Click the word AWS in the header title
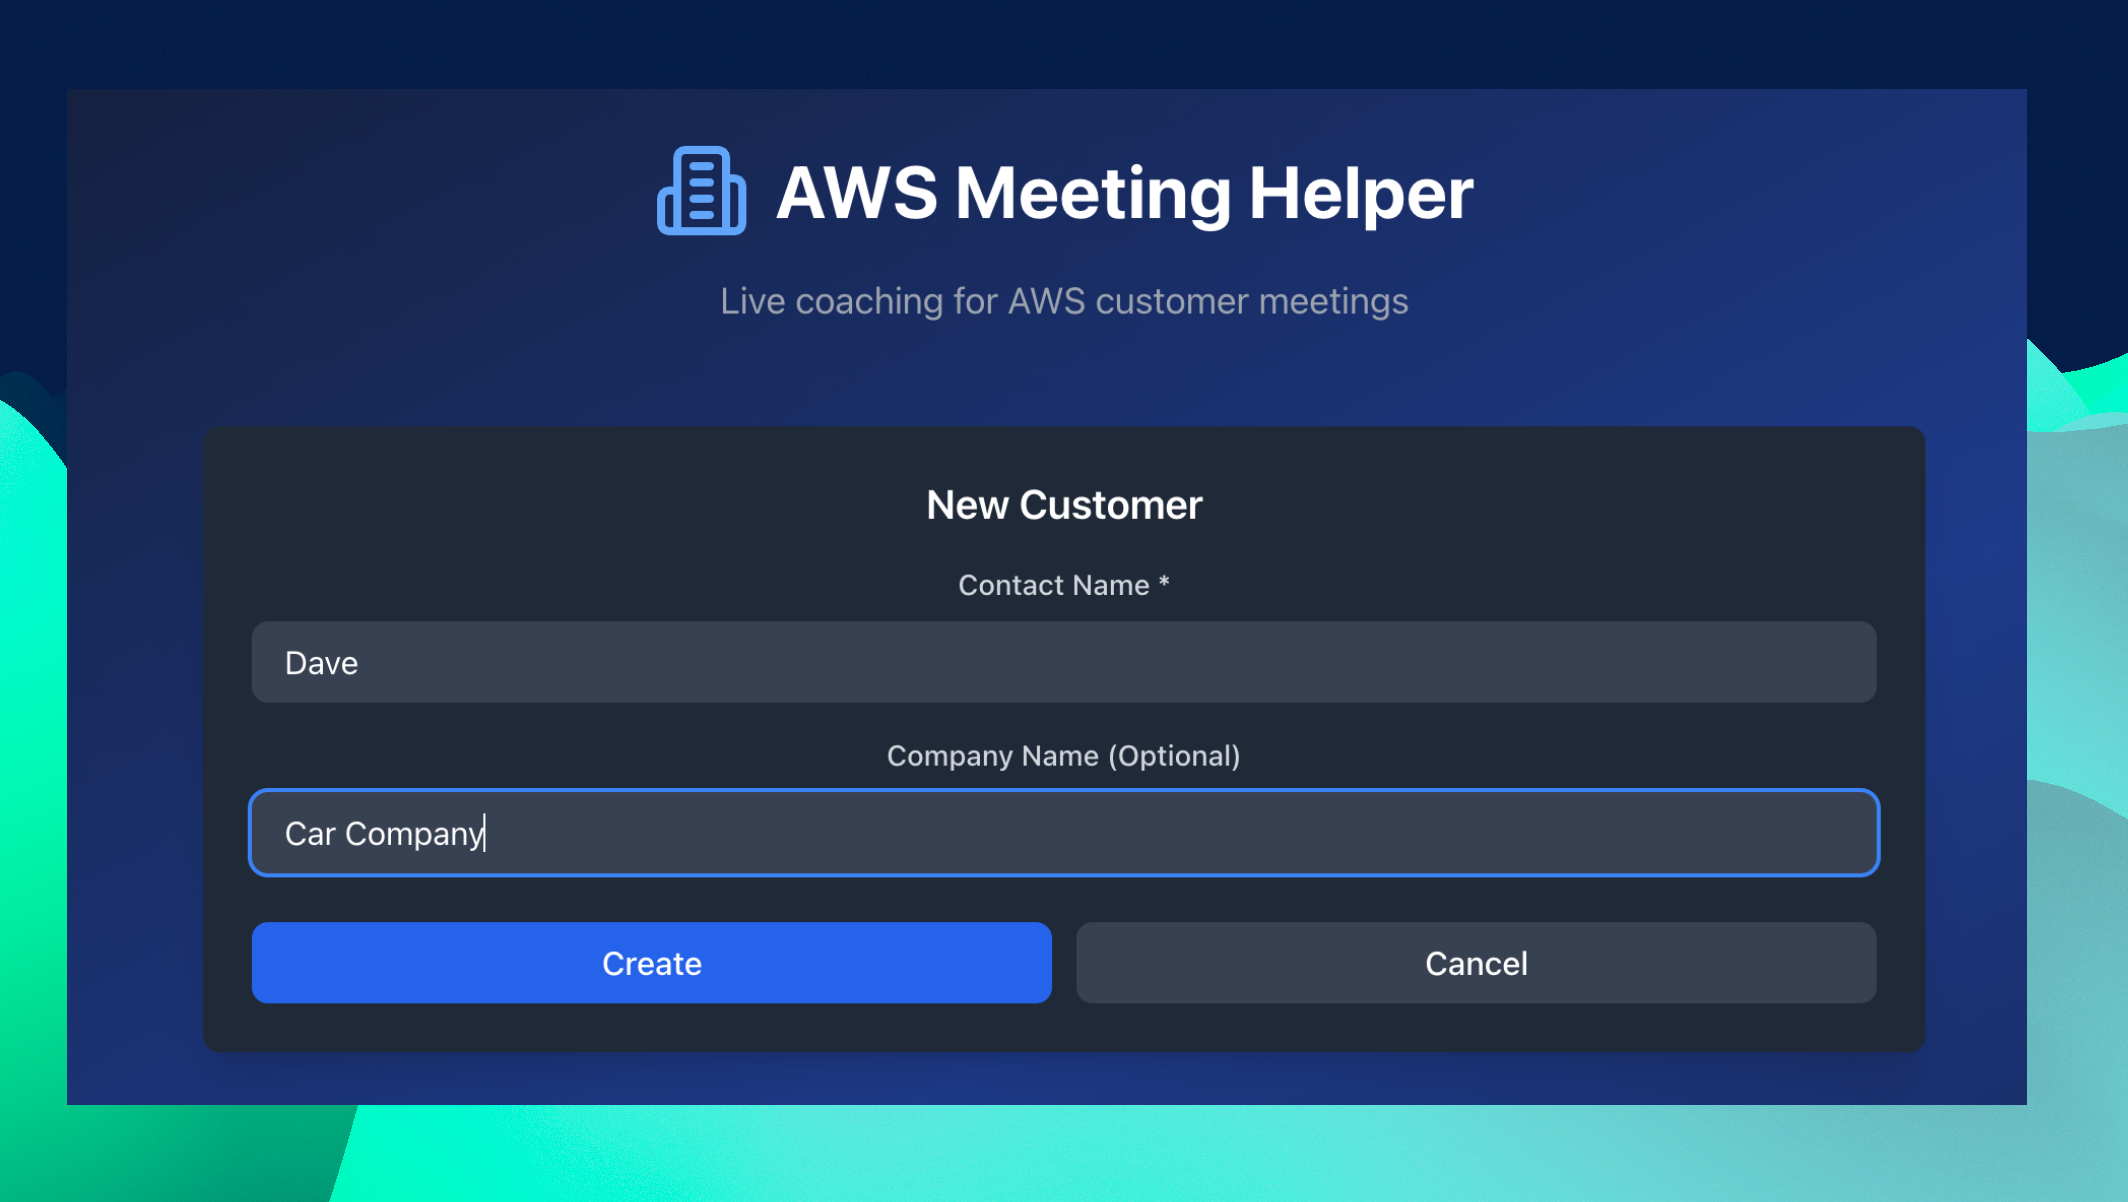This screenshot has width=2128, height=1202. pyautogui.click(x=857, y=192)
